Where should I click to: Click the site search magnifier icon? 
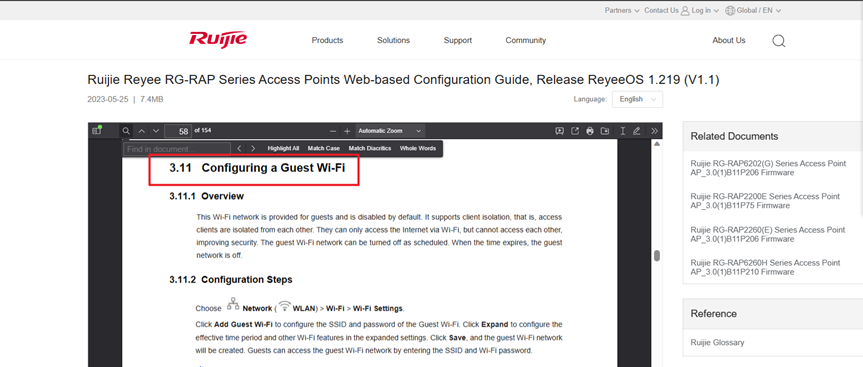coord(778,41)
